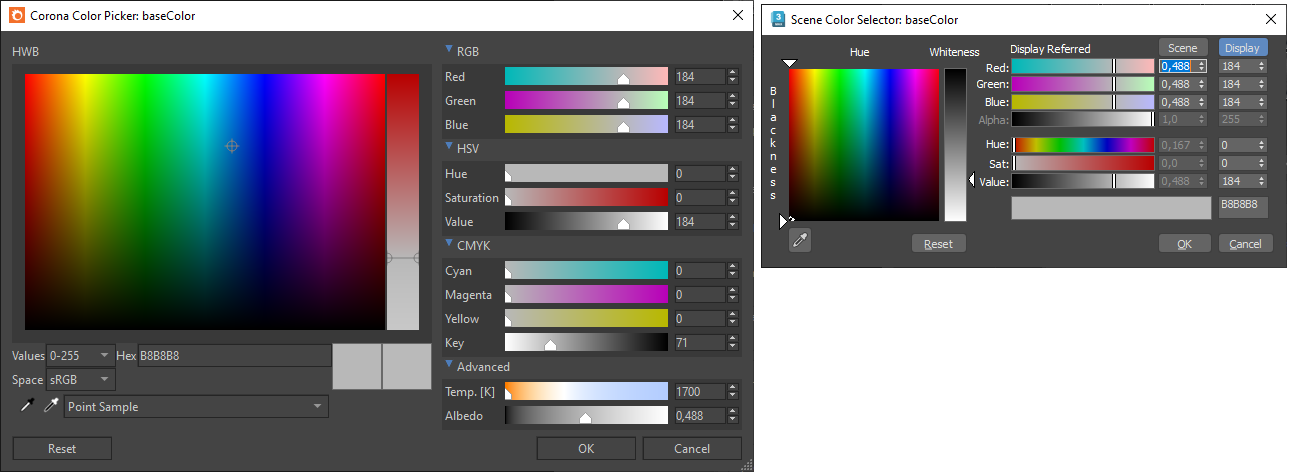The height and width of the screenshot is (473, 1294).
Task: Collapse the RGB section
Action: (449, 50)
